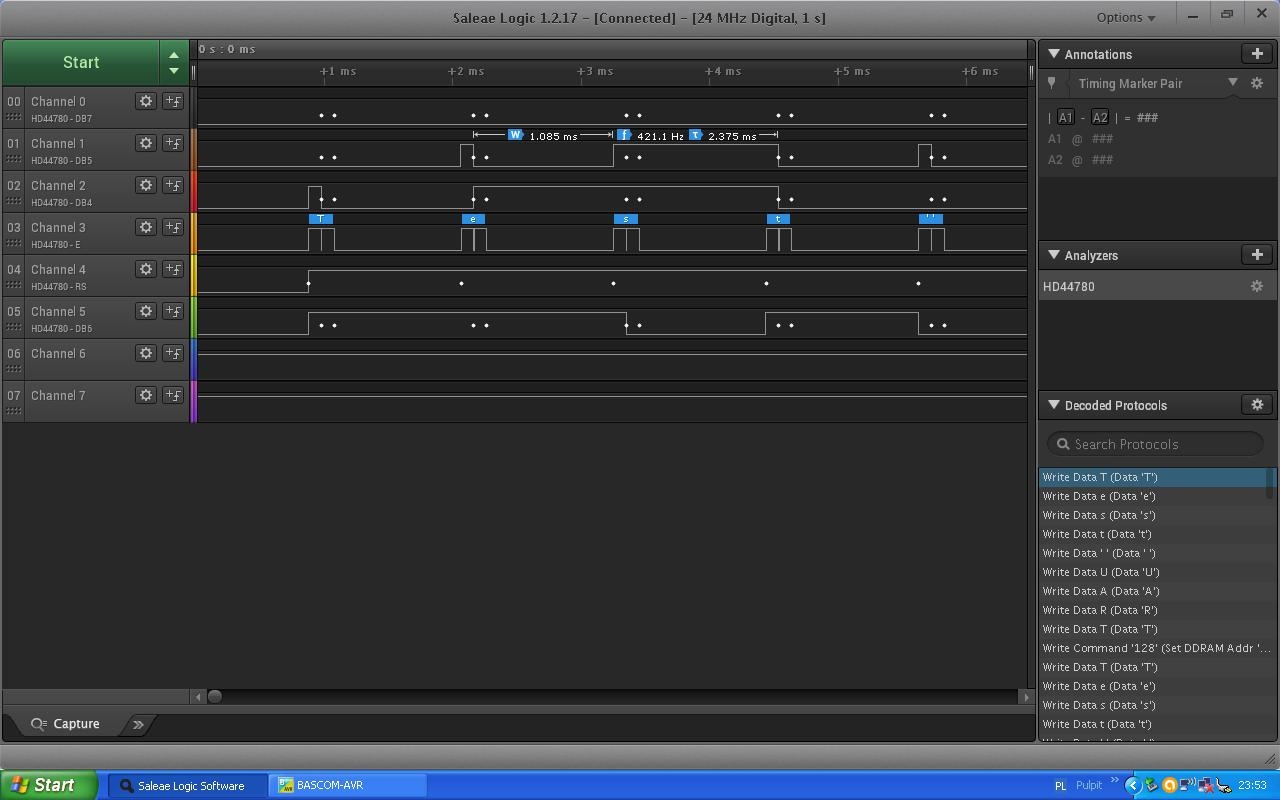
Task: Search decoded protocols field
Action: pos(1155,444)
